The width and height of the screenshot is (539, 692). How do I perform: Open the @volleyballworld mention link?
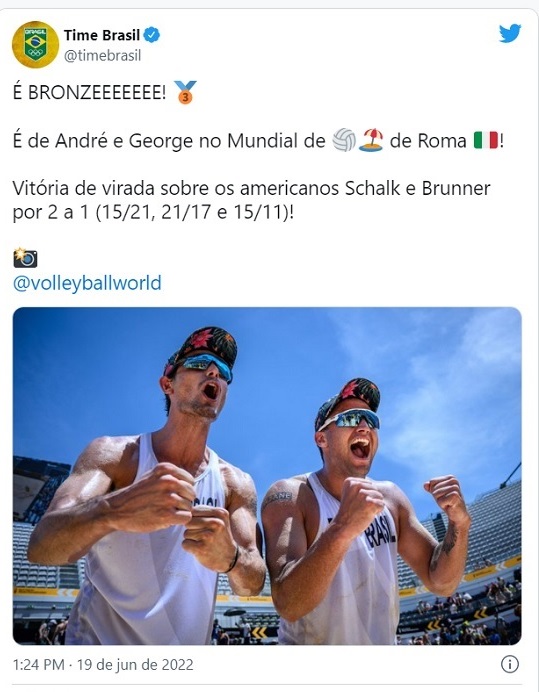[87, 283]
